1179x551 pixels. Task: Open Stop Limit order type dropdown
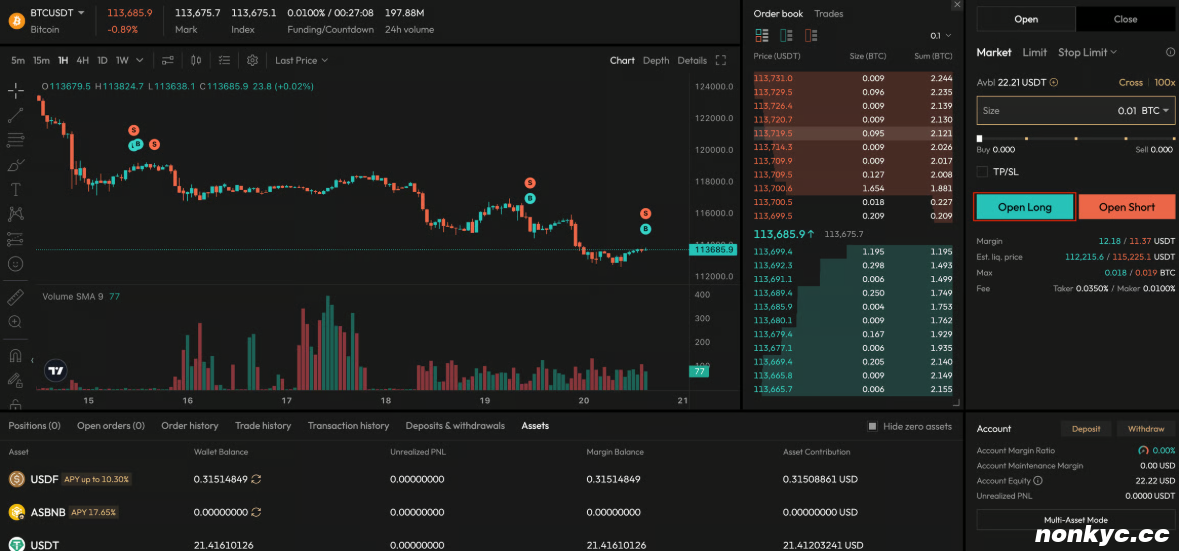point(1087,53)
